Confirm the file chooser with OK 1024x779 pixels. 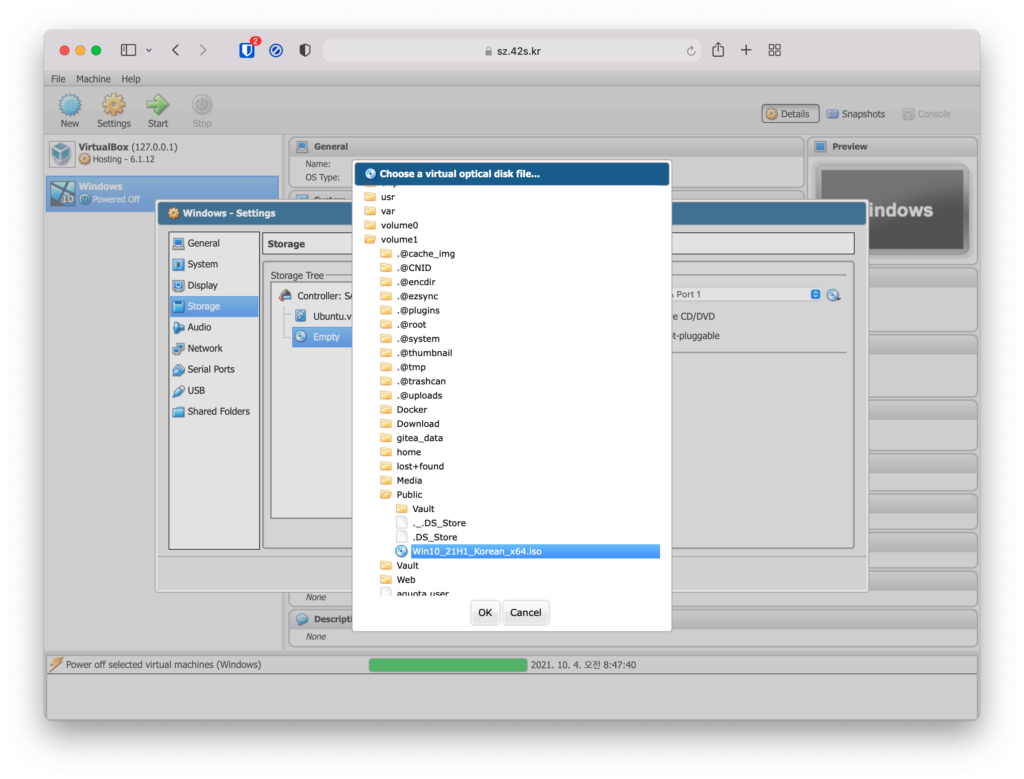point(485,612)
